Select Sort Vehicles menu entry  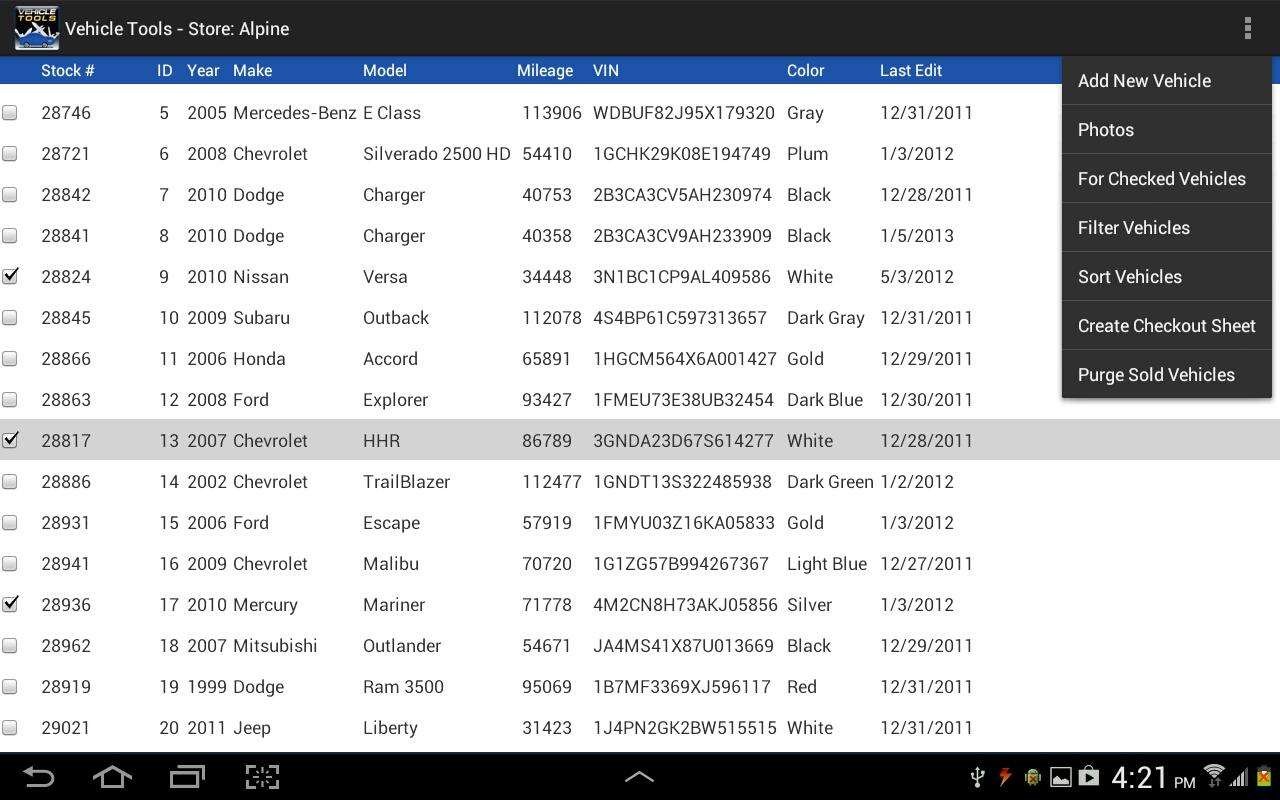point(1166,277)
